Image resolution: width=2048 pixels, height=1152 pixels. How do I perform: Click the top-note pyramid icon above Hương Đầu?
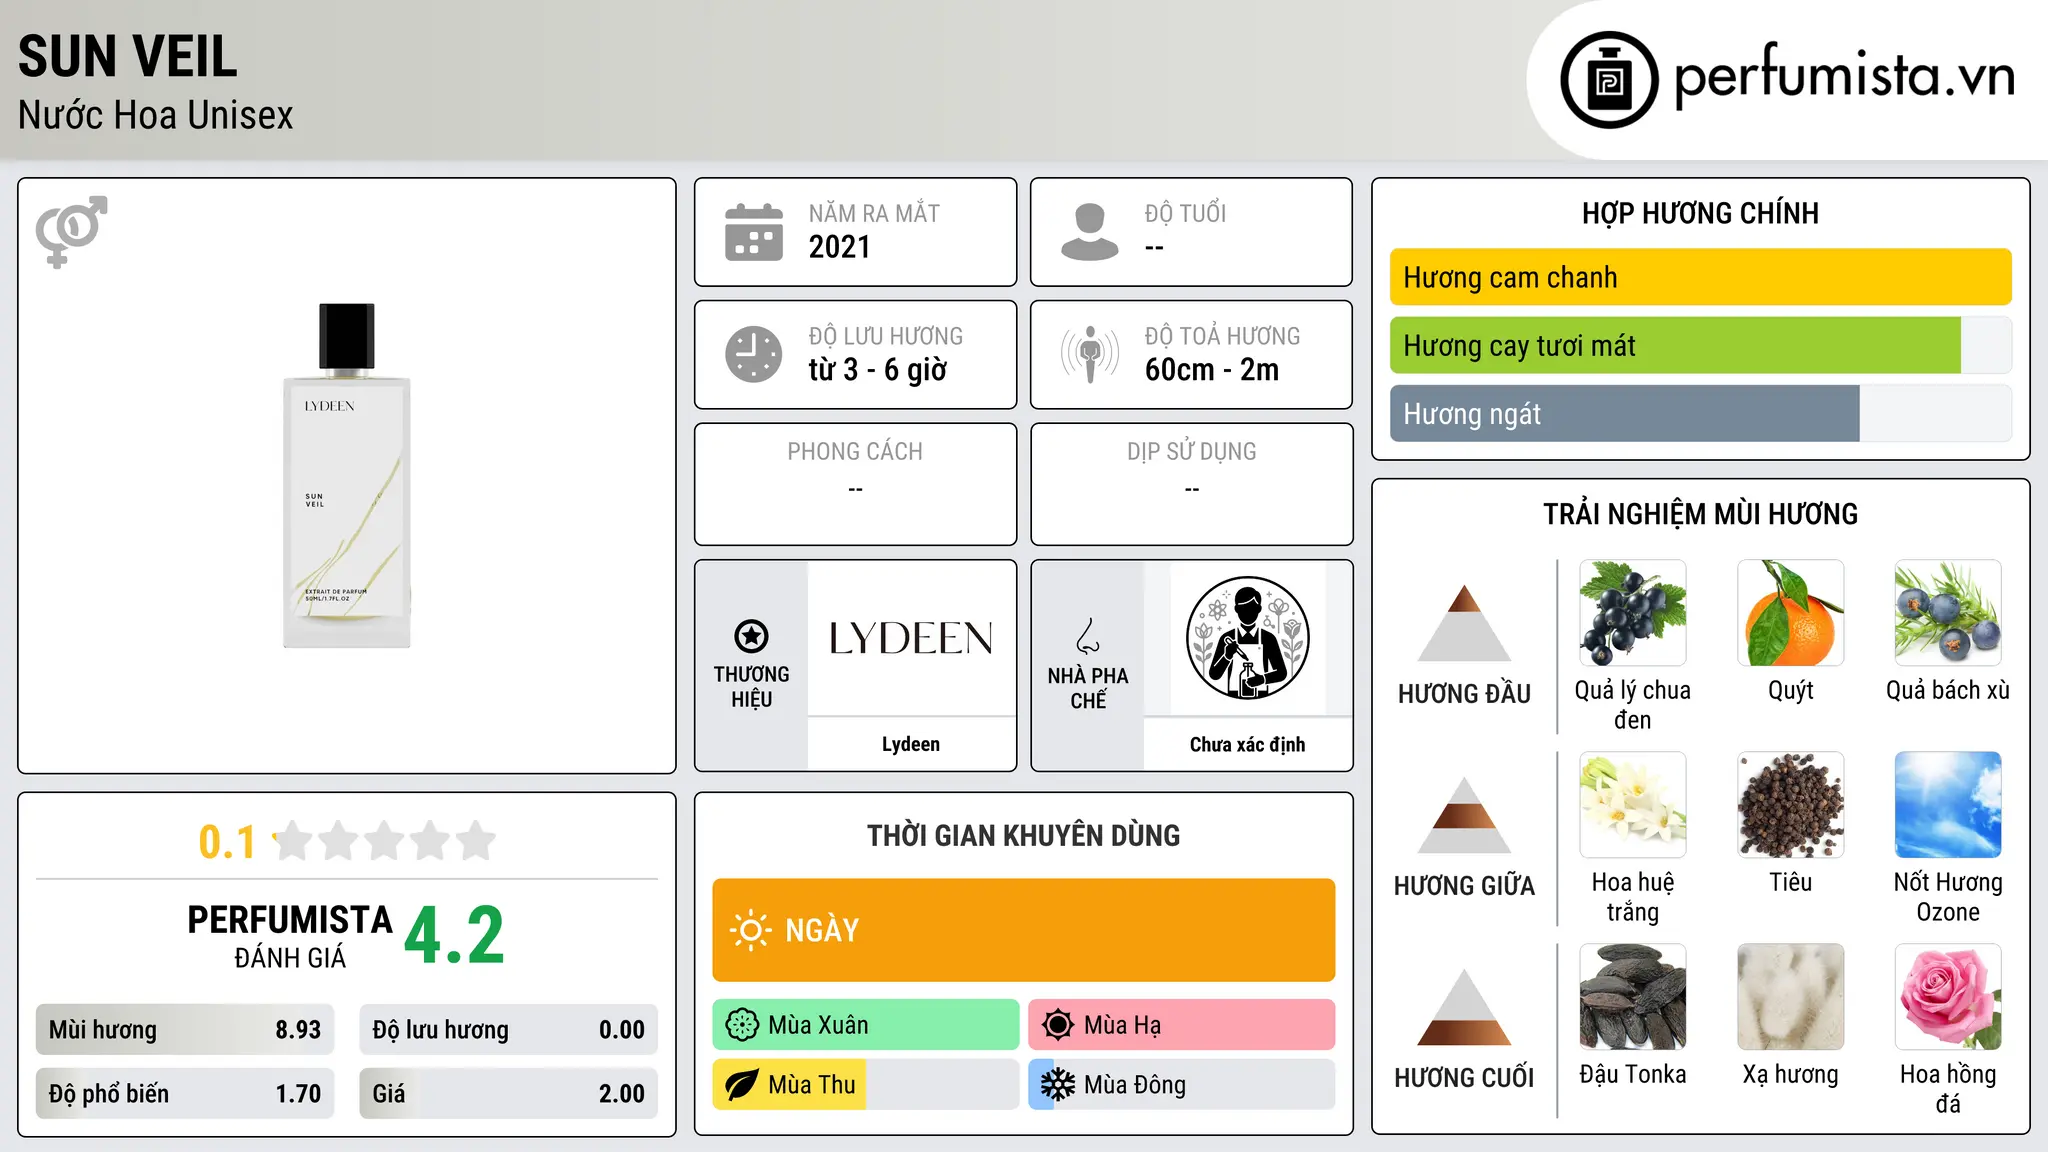point(1464,623)
